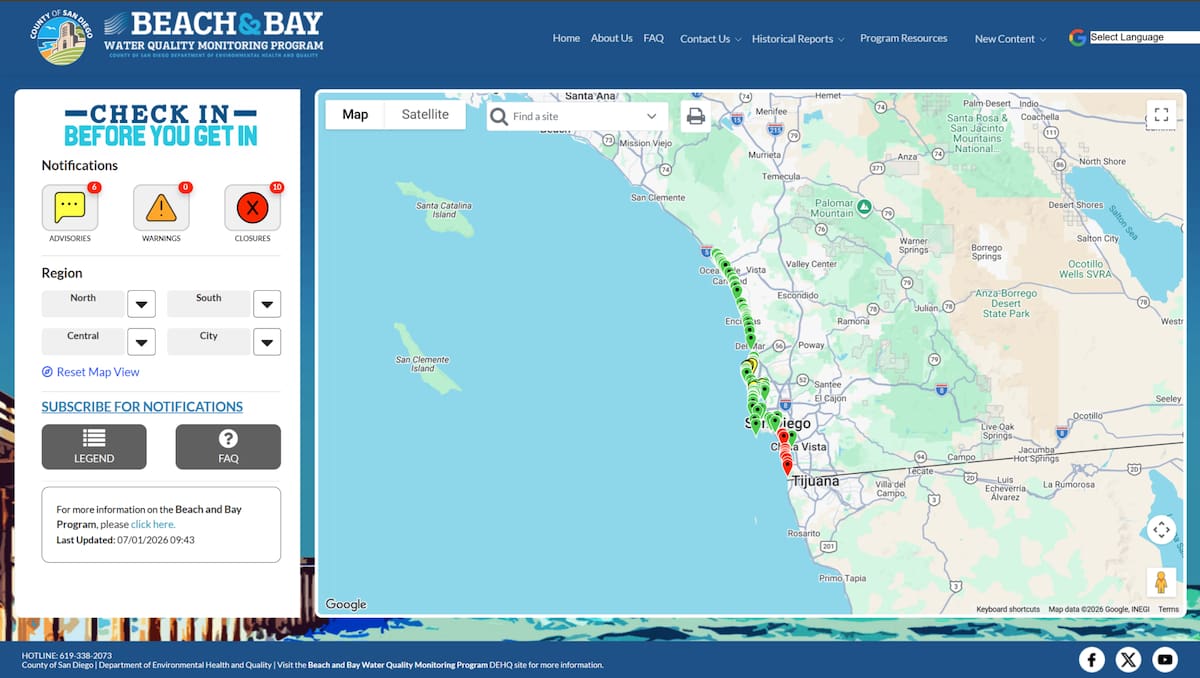Click the Beach & Bay program logo
The height and width of the screenshot is (678, 1200).
214,34
